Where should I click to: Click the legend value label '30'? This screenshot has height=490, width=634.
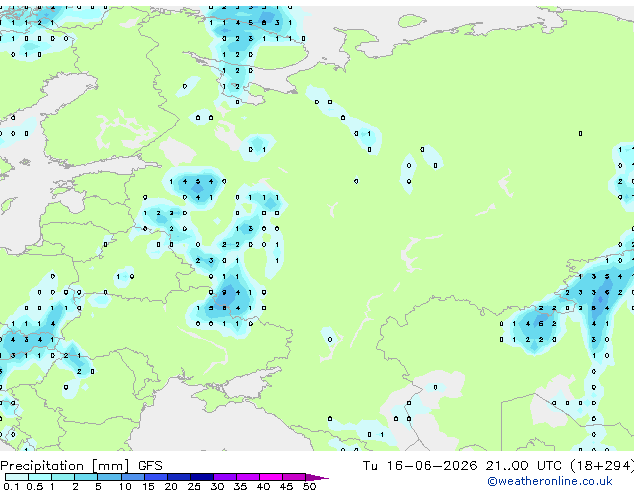(x=217, y=486)
